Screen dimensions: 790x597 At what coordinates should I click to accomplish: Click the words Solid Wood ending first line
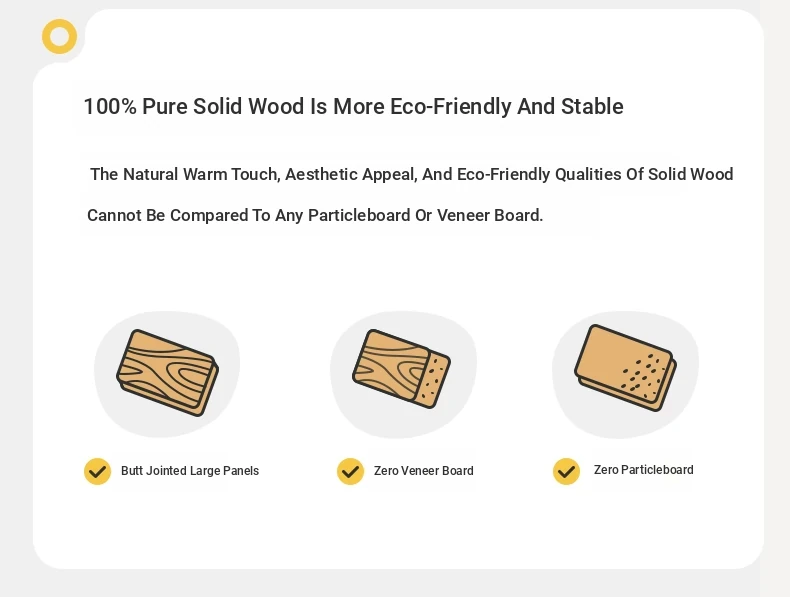click(x=690, y=174)
